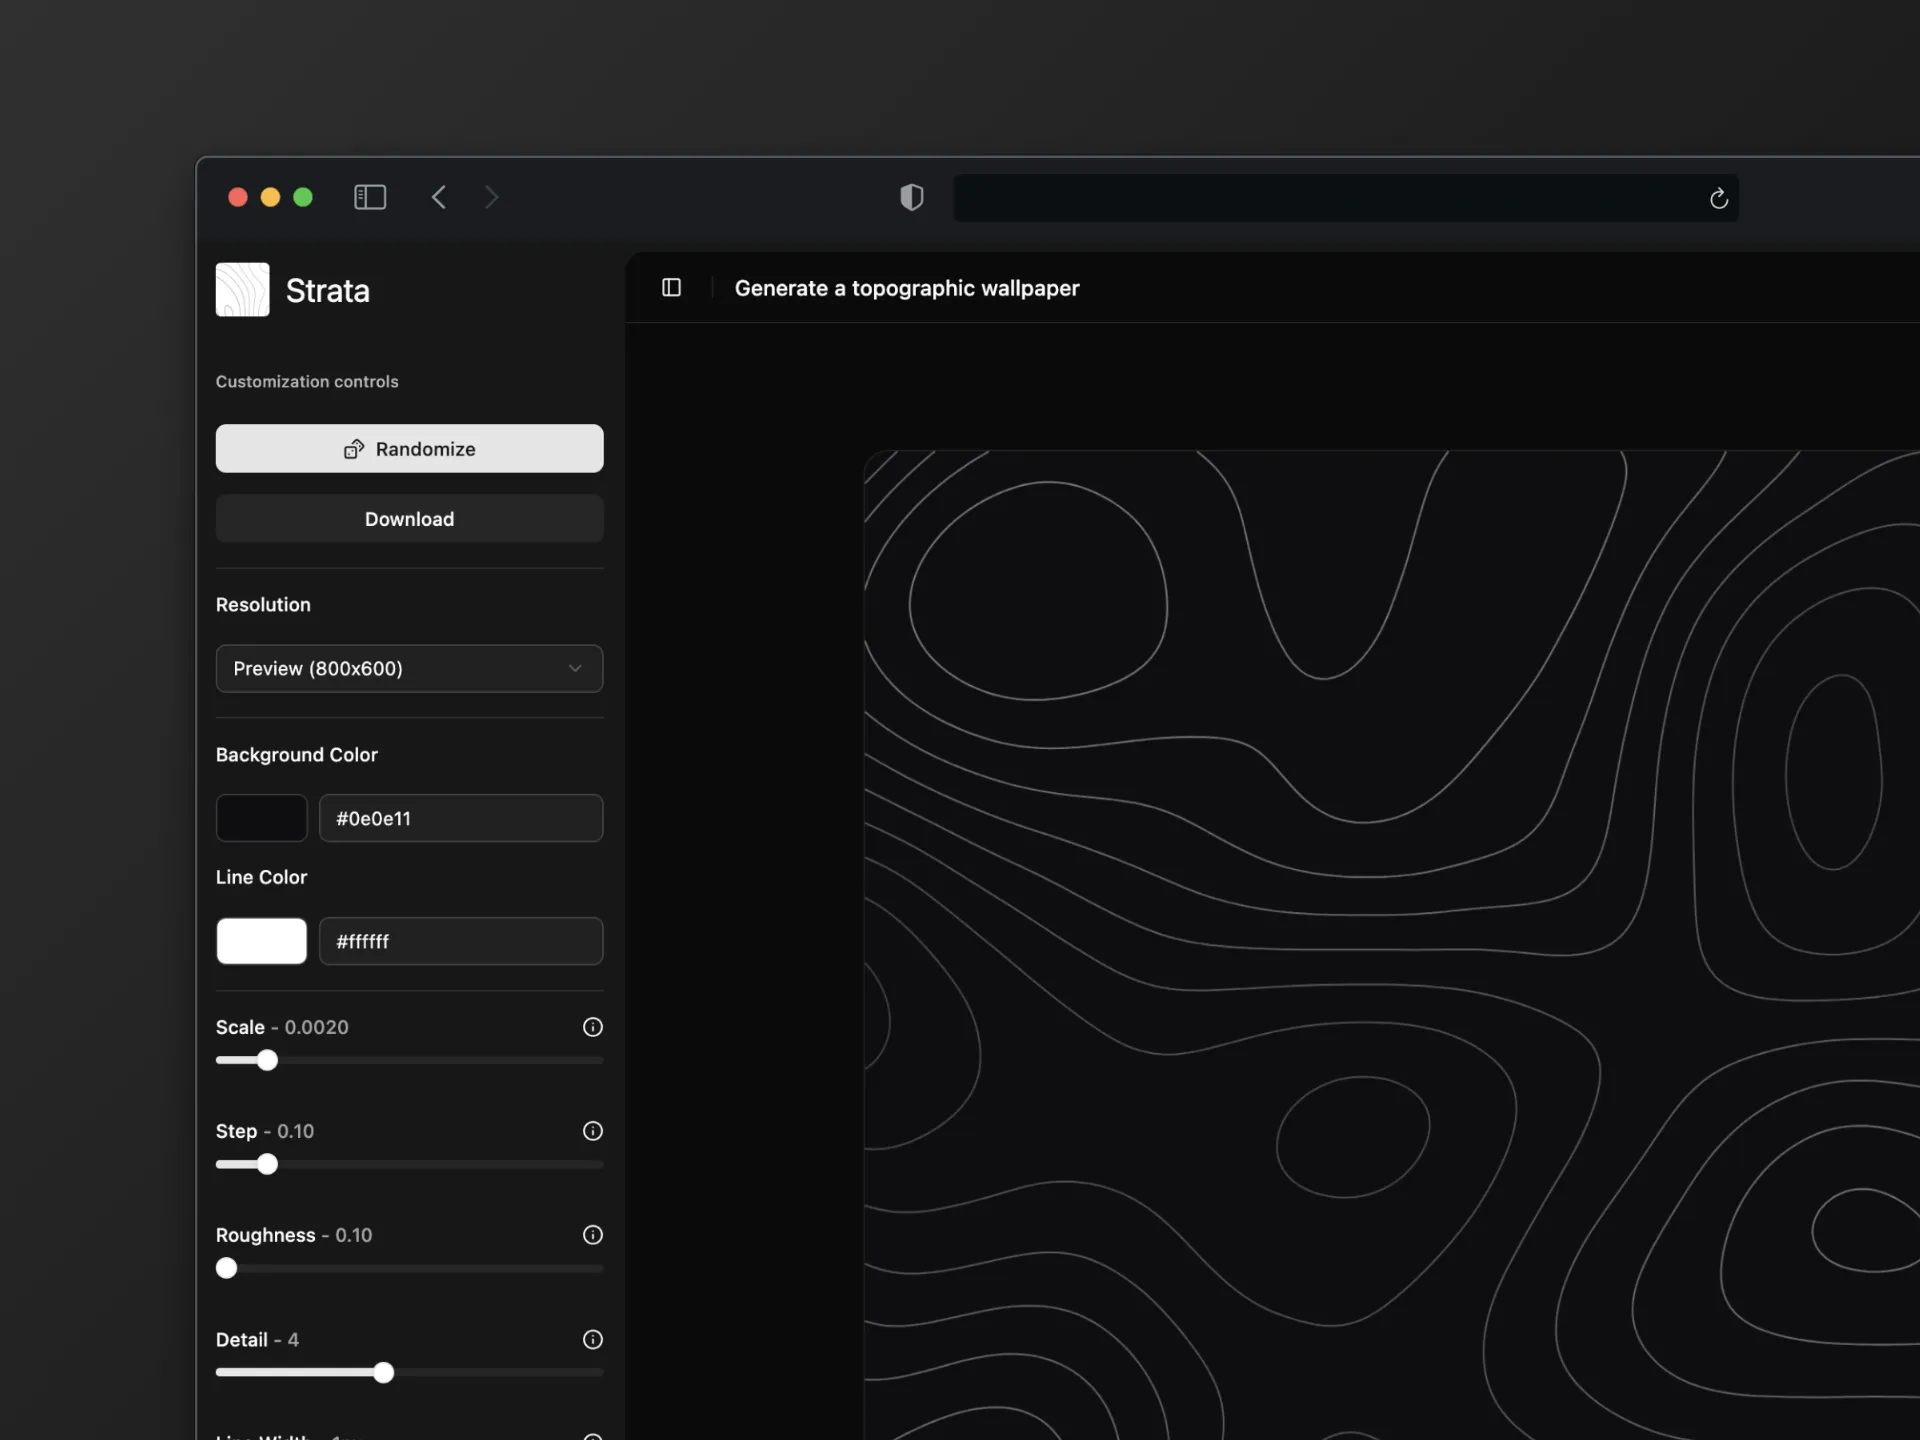
Task: Click the privacy shield icon
Action: tap(911, 197)
